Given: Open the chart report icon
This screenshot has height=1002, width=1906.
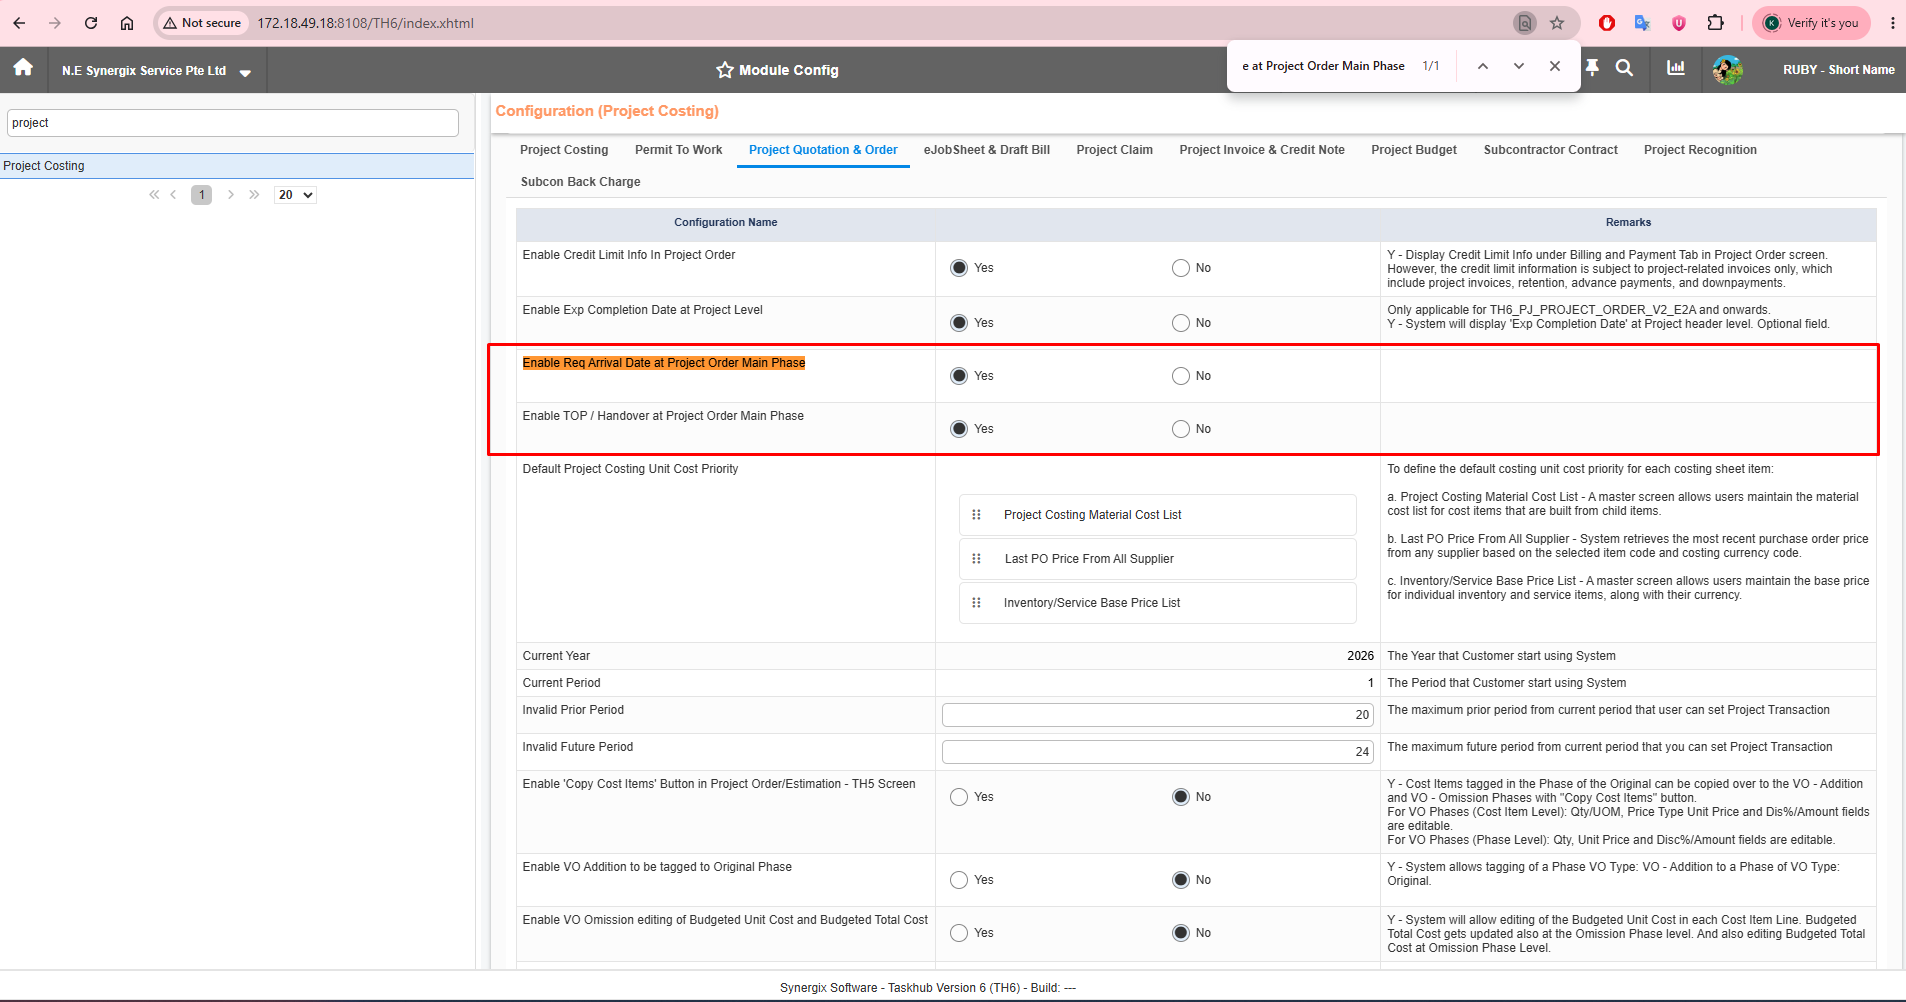Looking at the screenshot, I should (x=1676, y=68).
